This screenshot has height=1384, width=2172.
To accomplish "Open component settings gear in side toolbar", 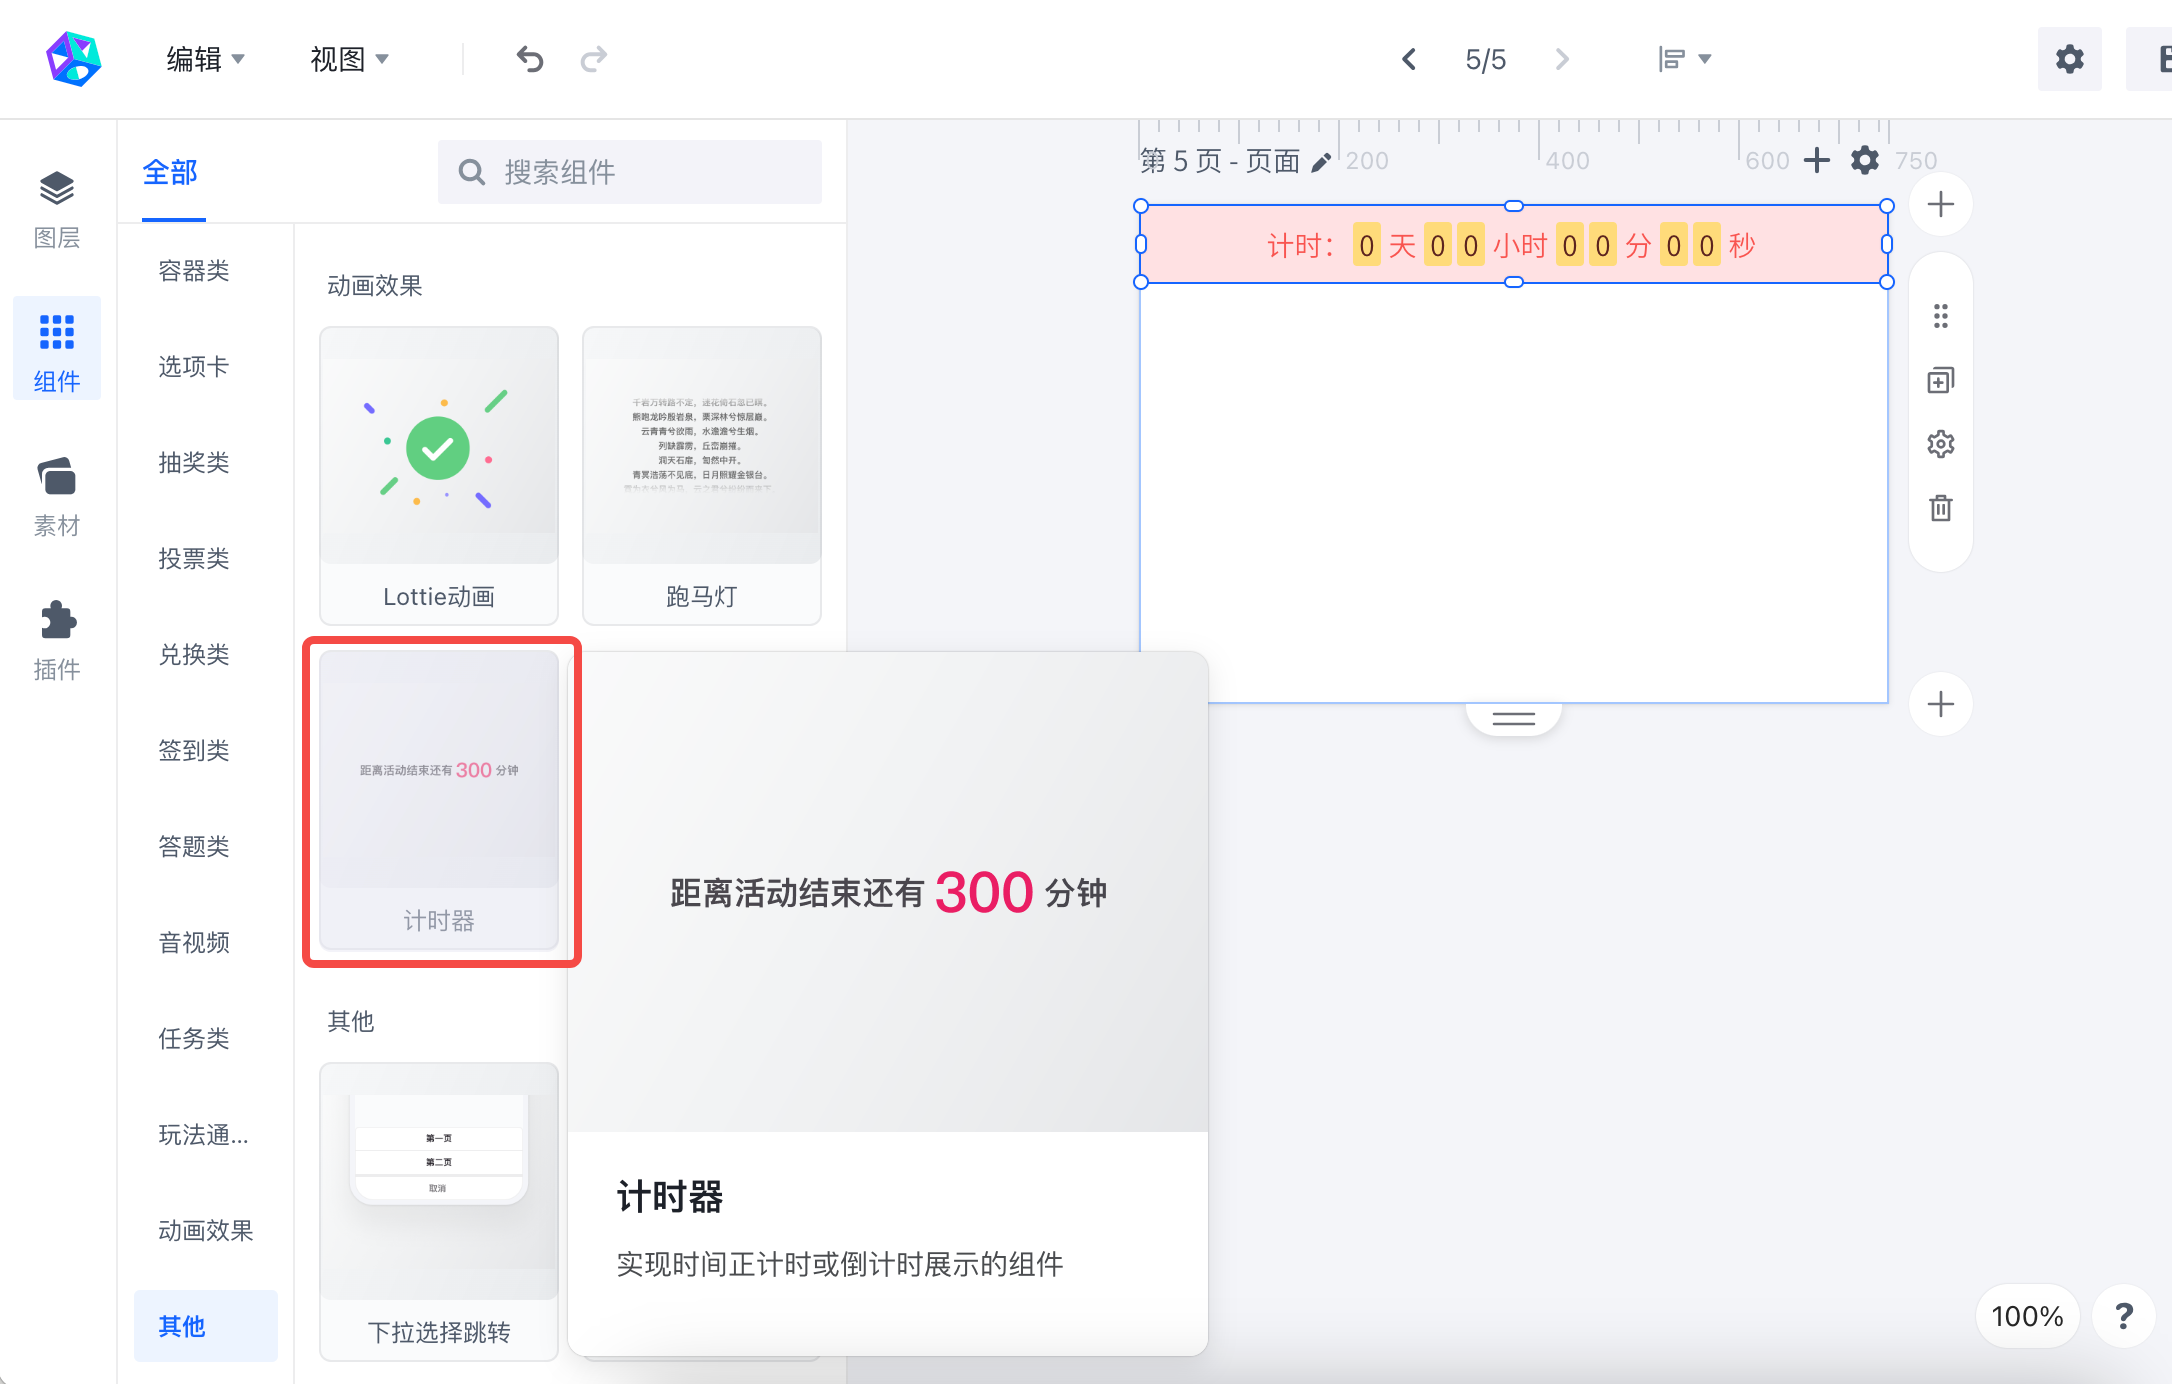I will [1941, 444].
